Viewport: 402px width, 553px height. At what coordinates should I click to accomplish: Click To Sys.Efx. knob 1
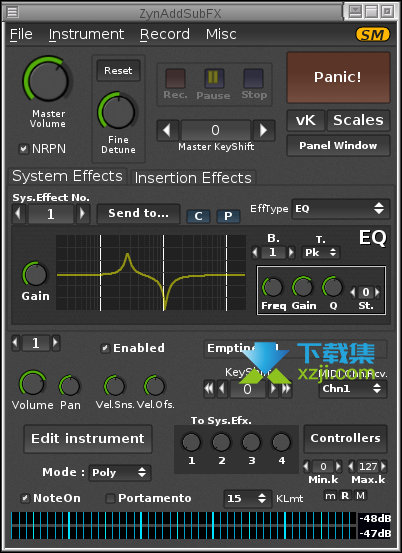(191, 443)
